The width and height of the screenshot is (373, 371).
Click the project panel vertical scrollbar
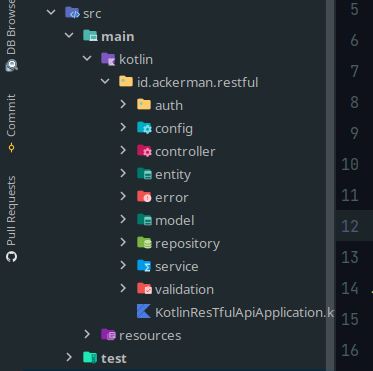(x=330, y=185)
